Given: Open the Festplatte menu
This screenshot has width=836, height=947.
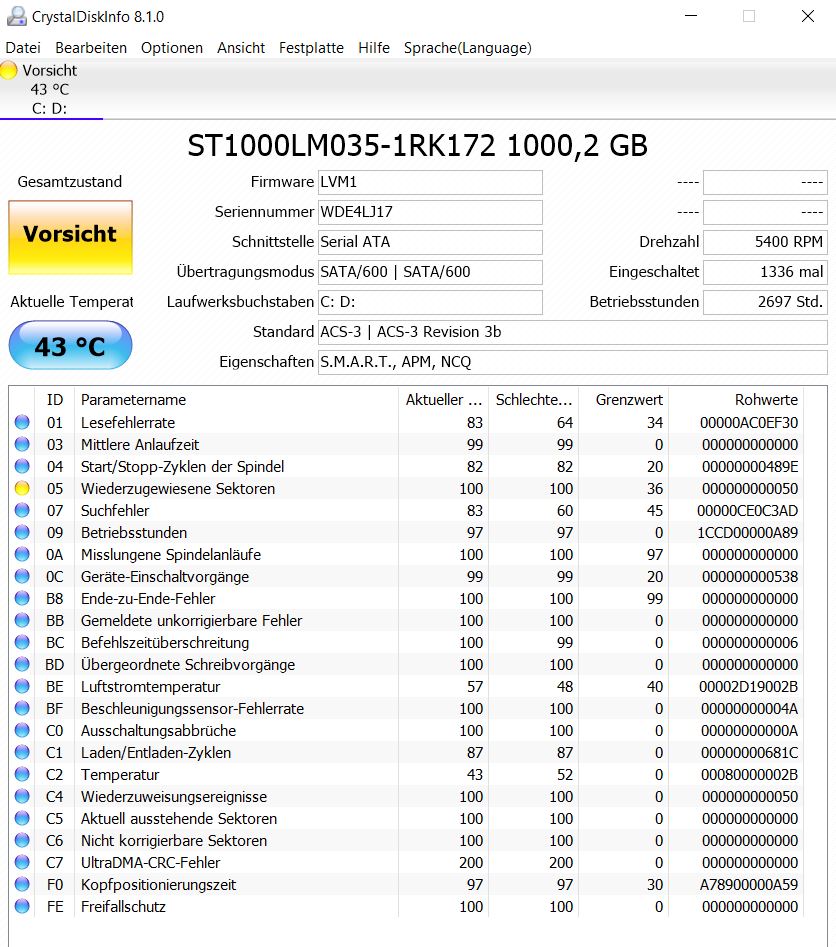Looking at the screenshot, I should click(311, 48).
